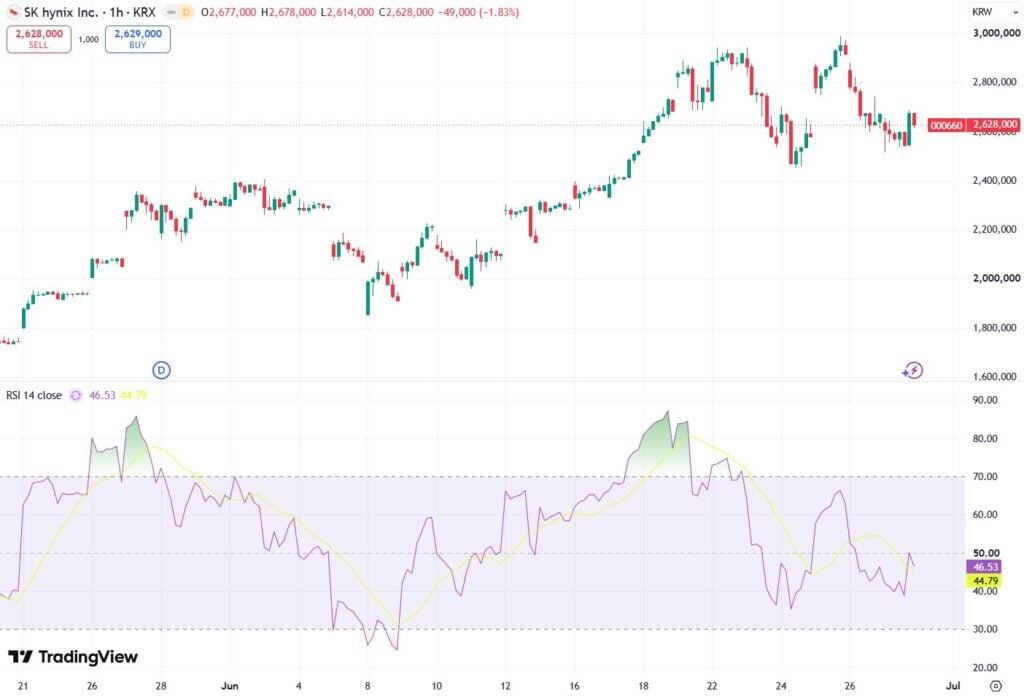Click the SK hynix company logo icon
The width and height of the screenshot is (1024, 696).
13,12
